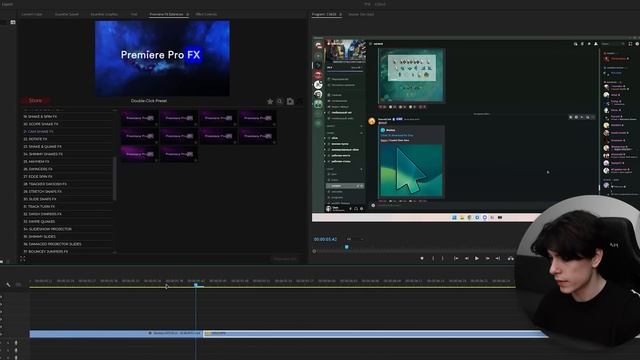Click the File Explorer icon in previewed taskbar
Screen dimensions: 640x360
[462, 218]
